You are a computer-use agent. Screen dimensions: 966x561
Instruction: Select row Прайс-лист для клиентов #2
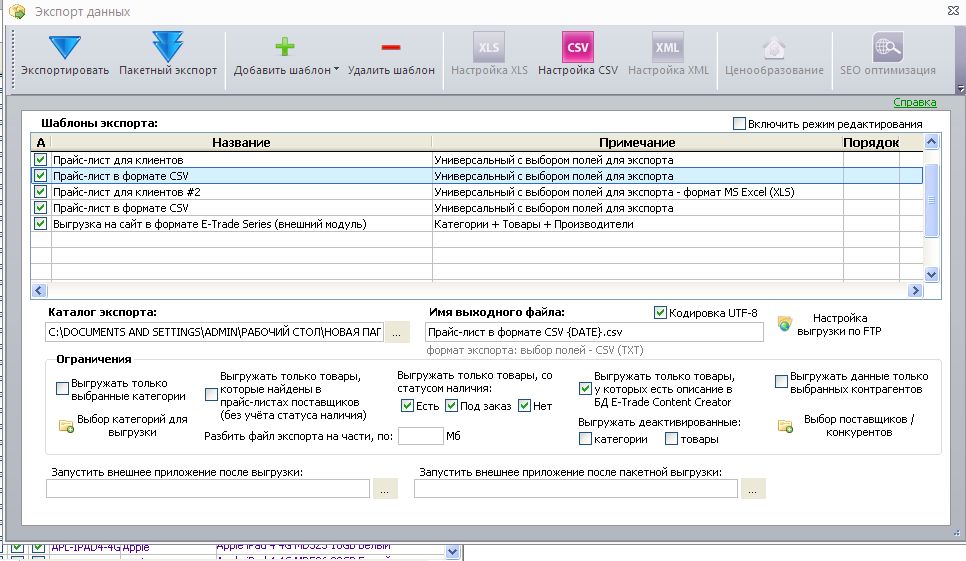click(477, 192)
